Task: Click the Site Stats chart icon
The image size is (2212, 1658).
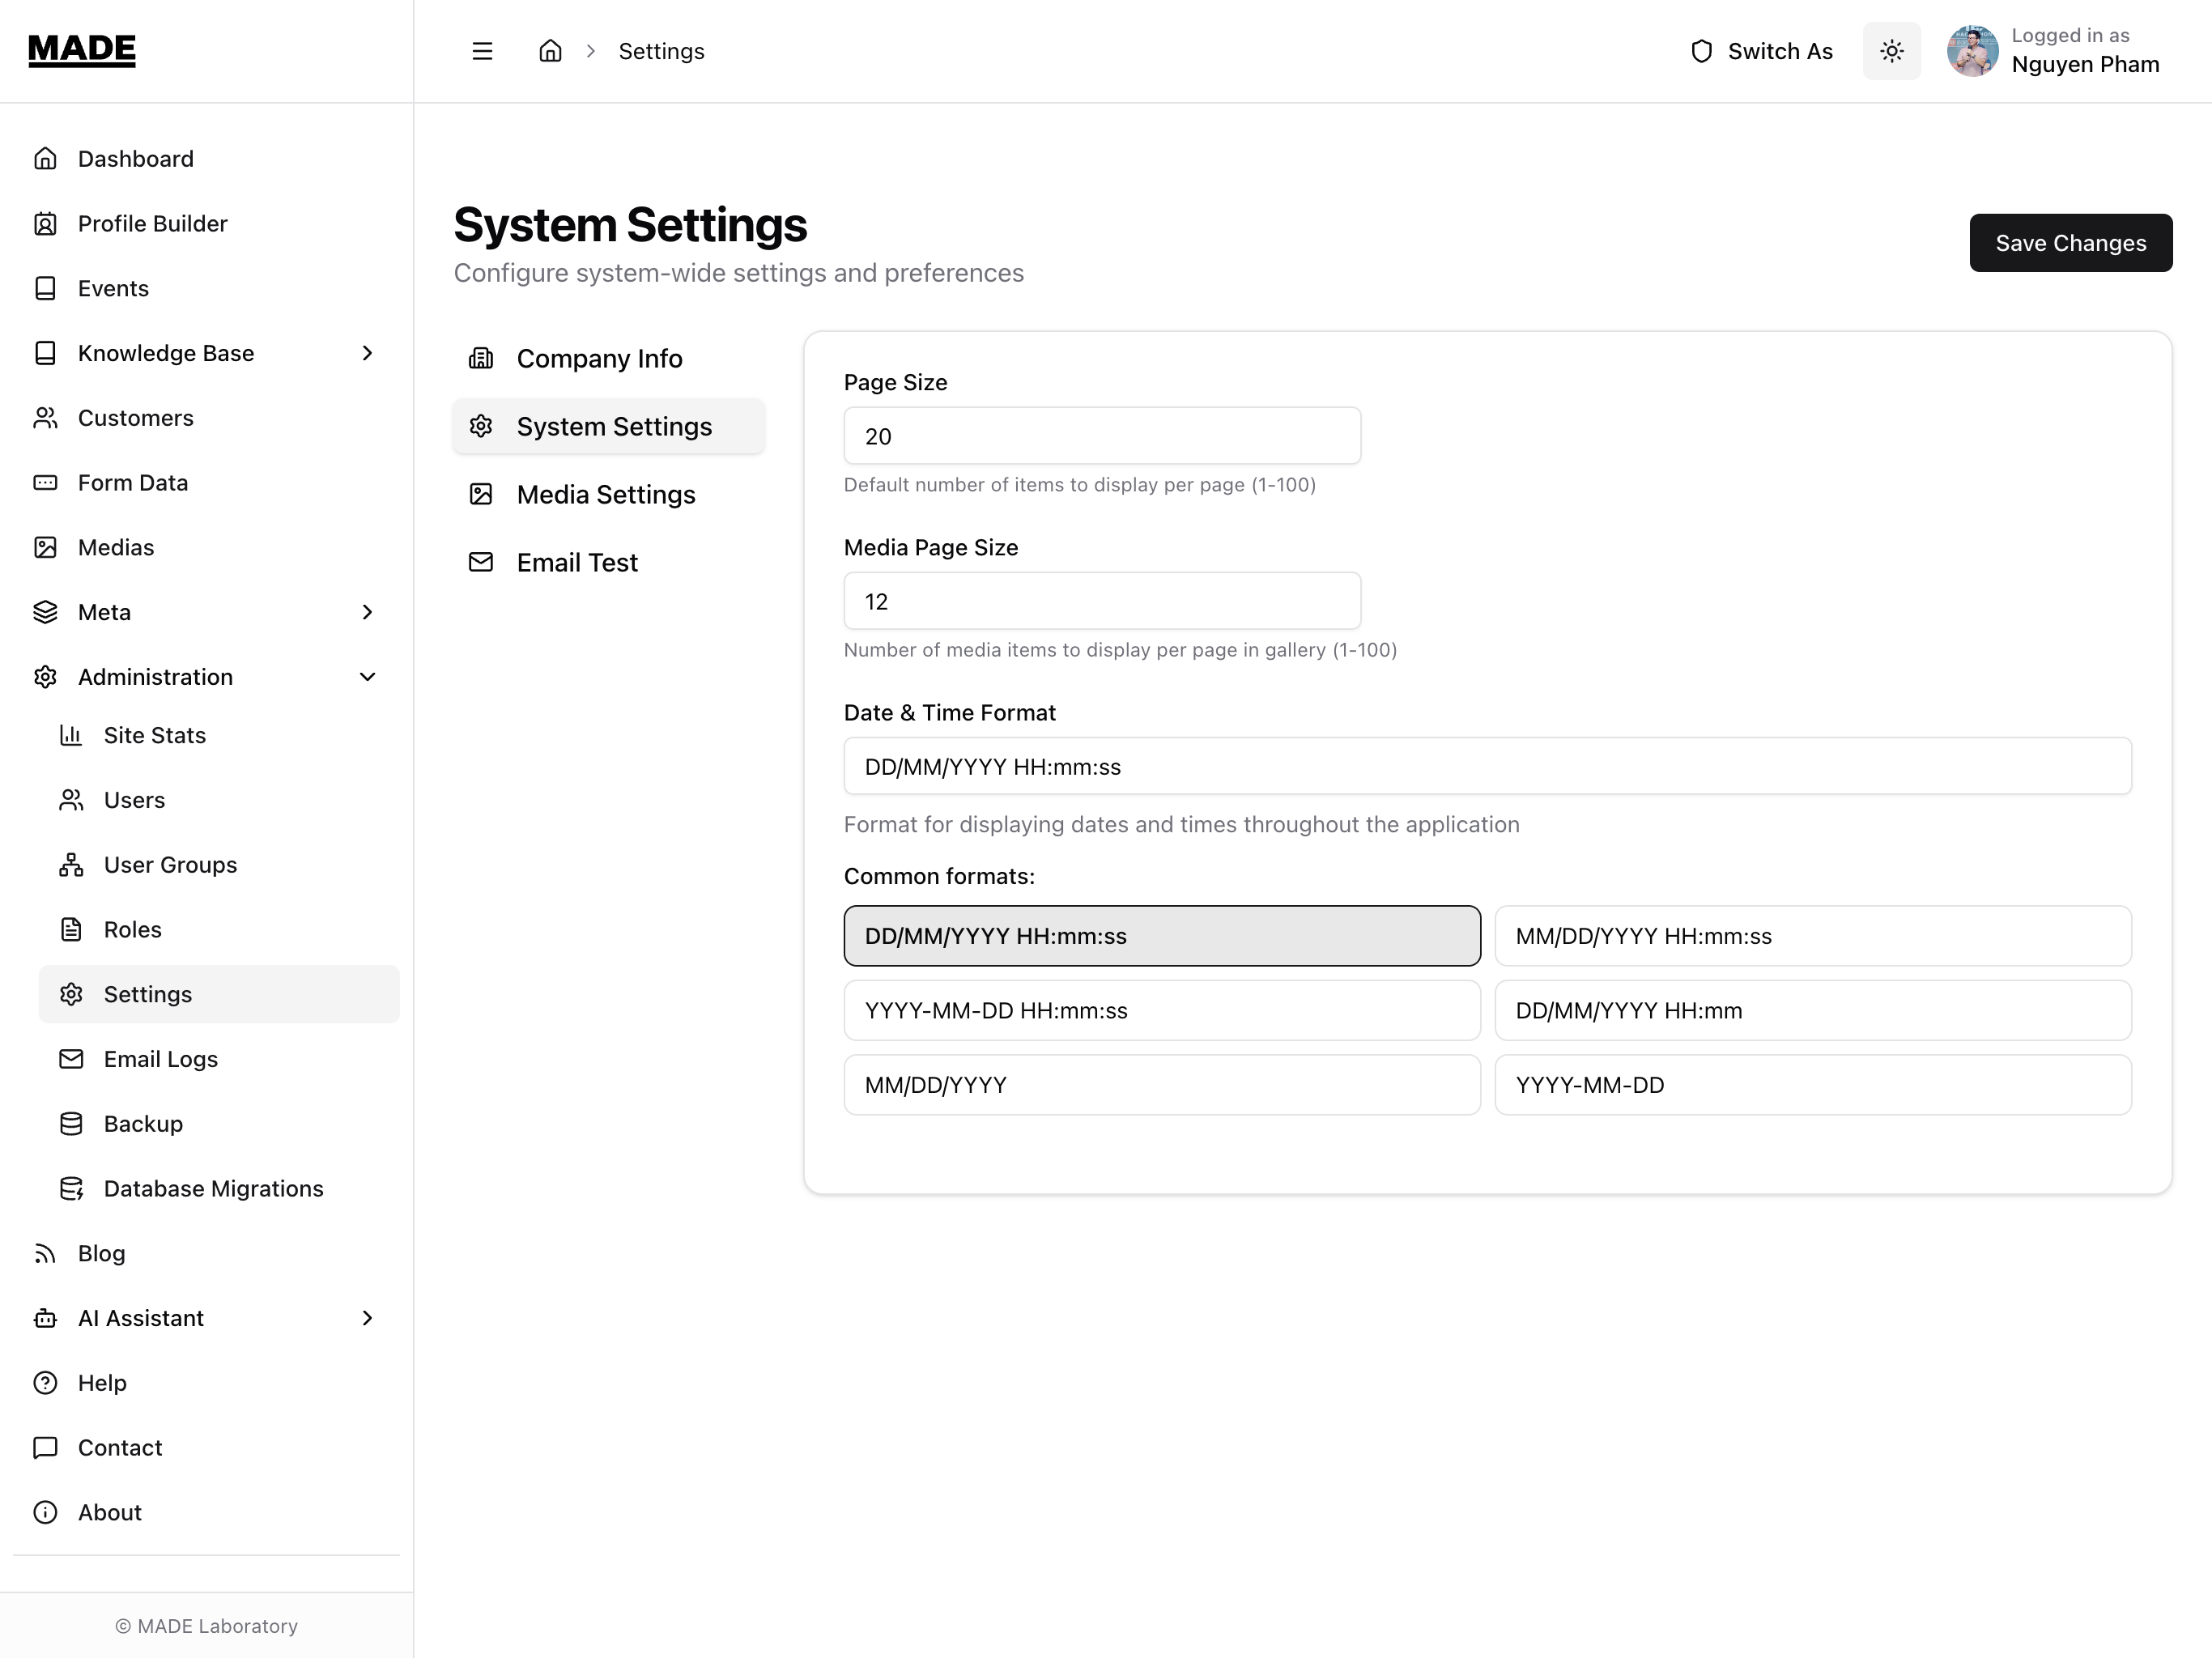Action: click(x=71, y=735)
